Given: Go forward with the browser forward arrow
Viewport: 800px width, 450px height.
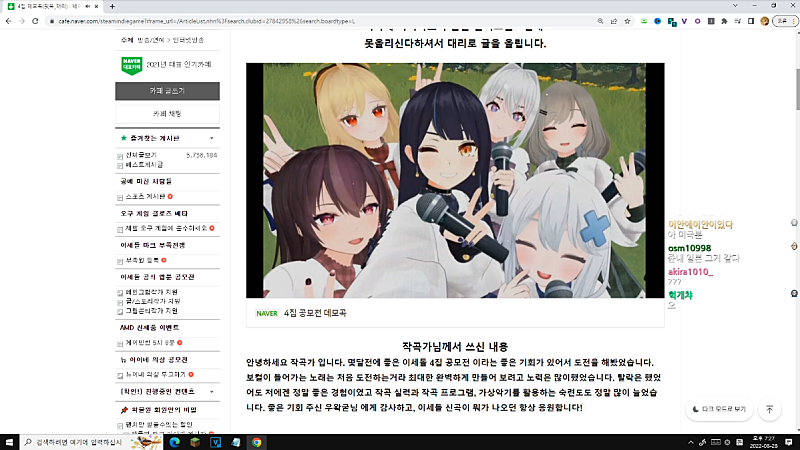Looking at the screenshot, I should point(22,21).
